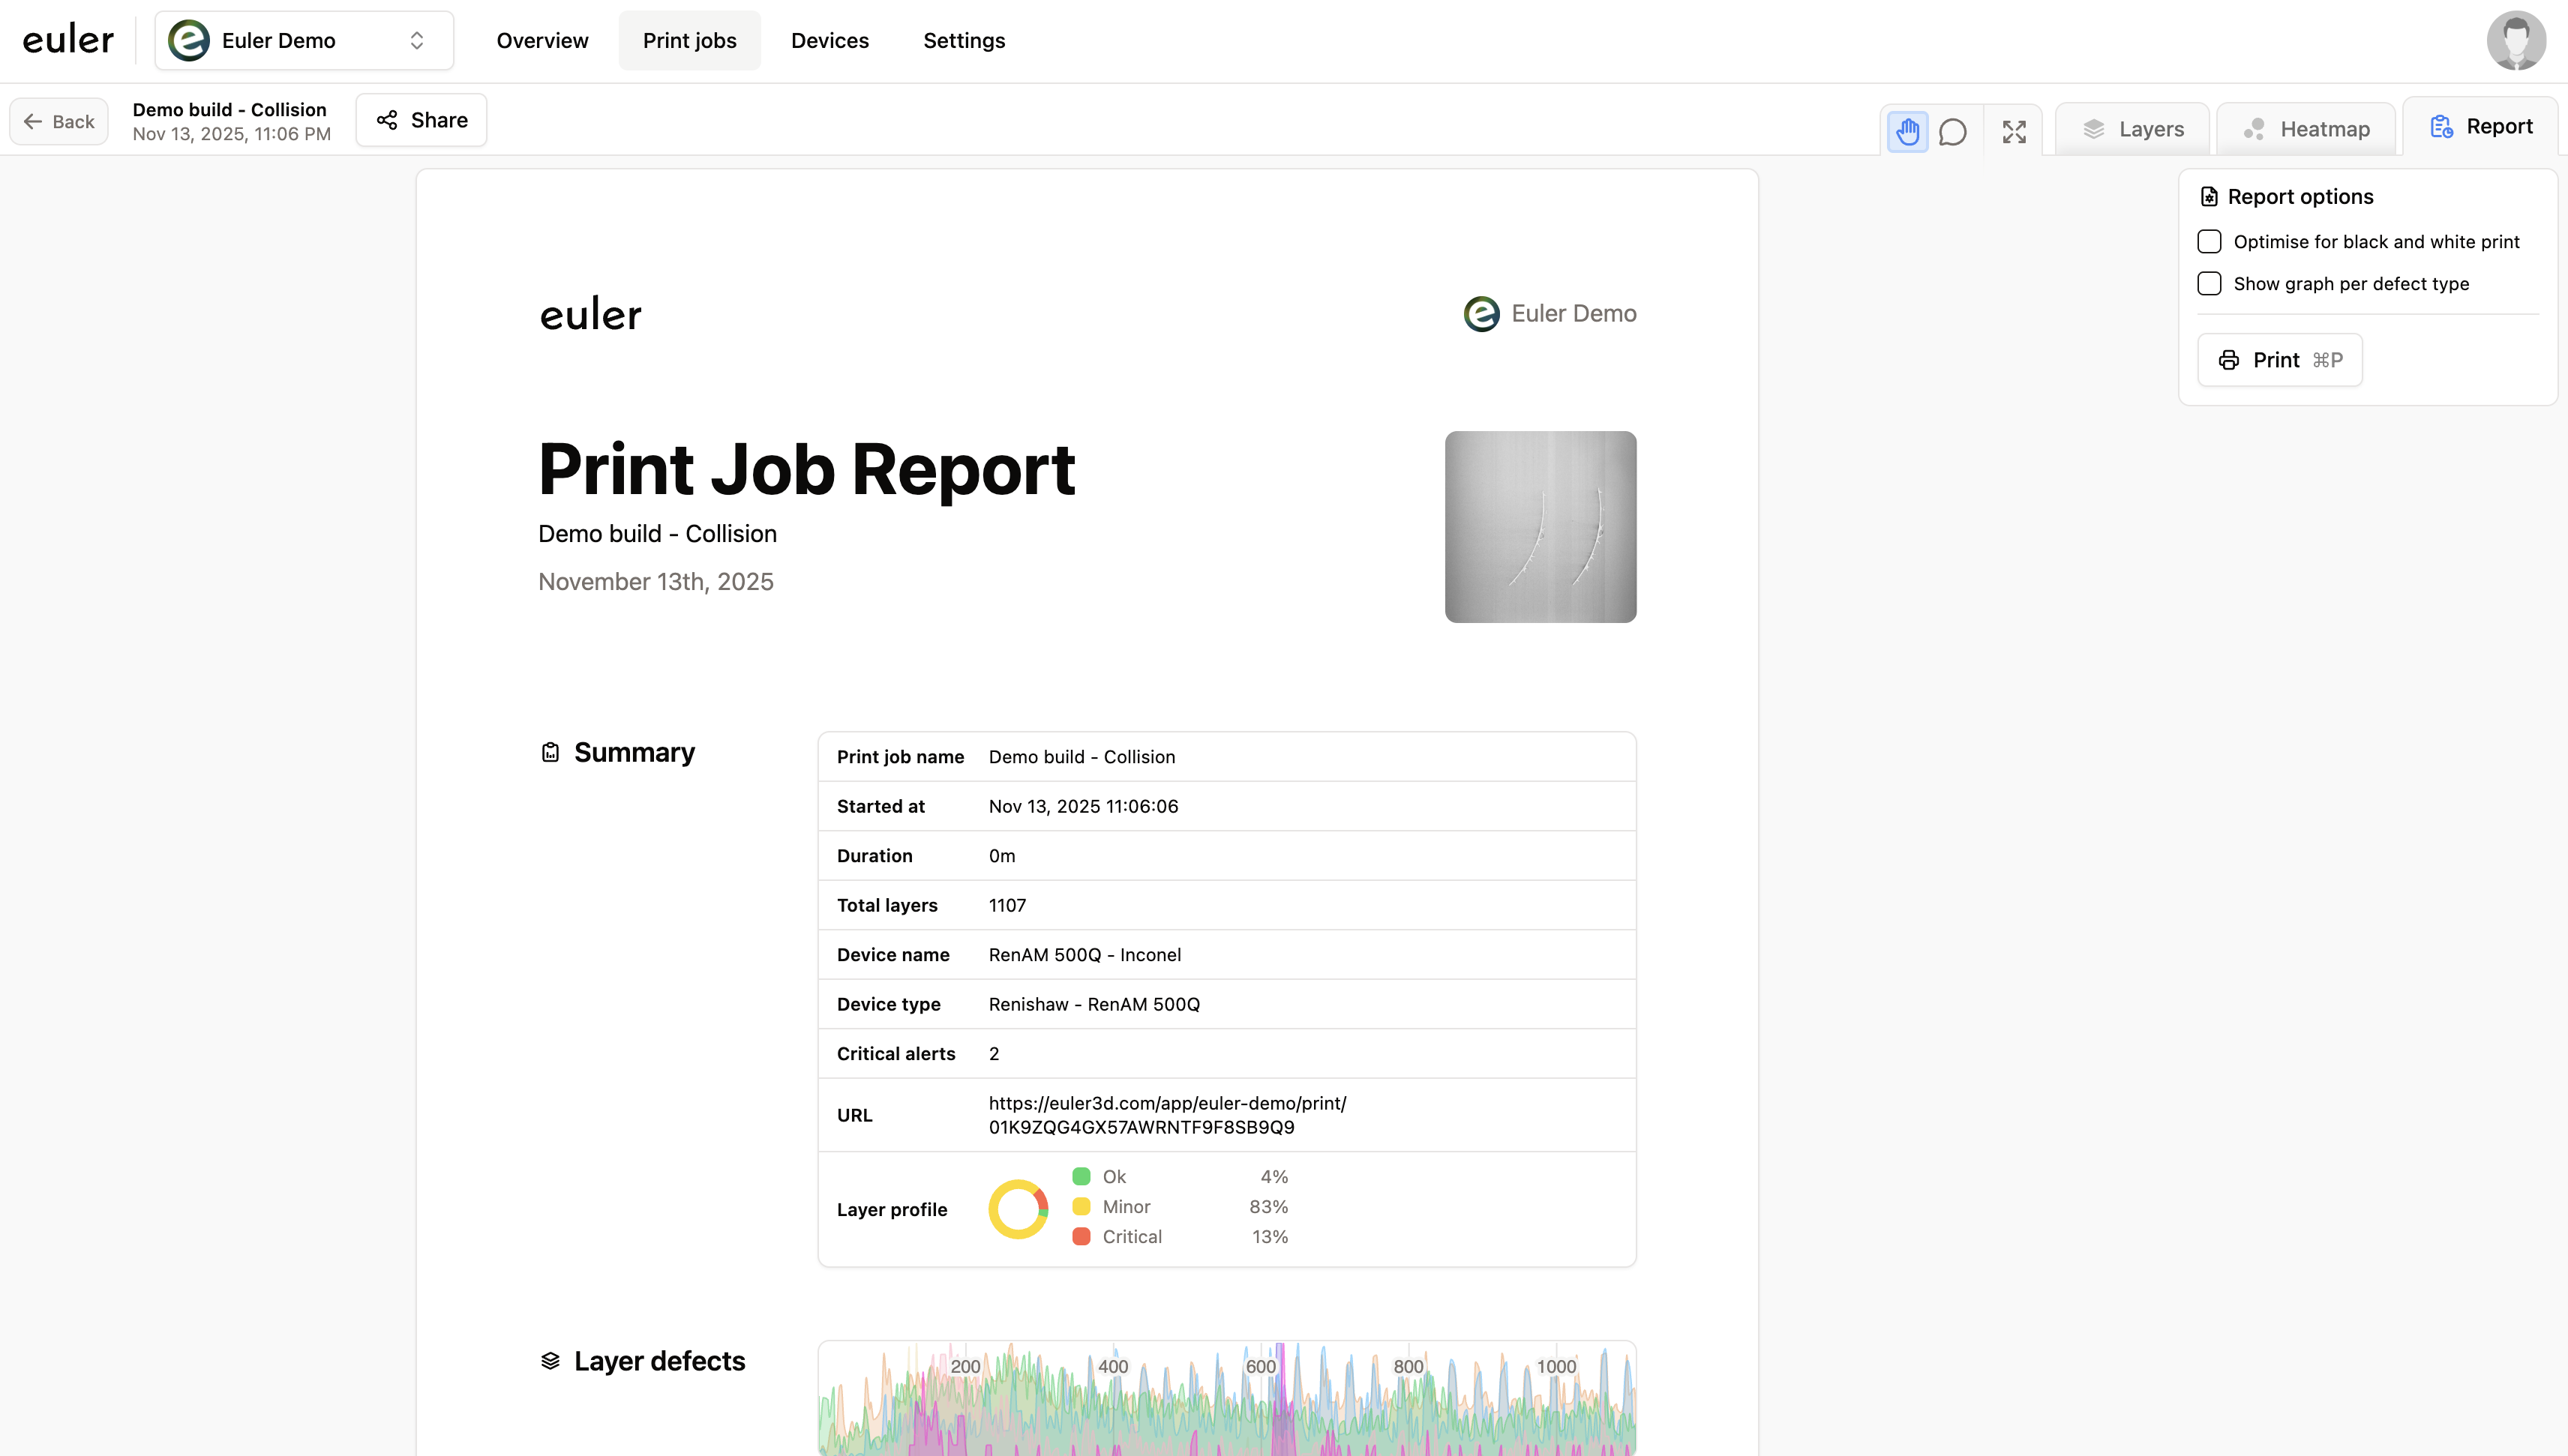Screen dimensions: 2568x1456
Task: Toggle the Summary section clipboard icon
Action: [x=550, y=751]
